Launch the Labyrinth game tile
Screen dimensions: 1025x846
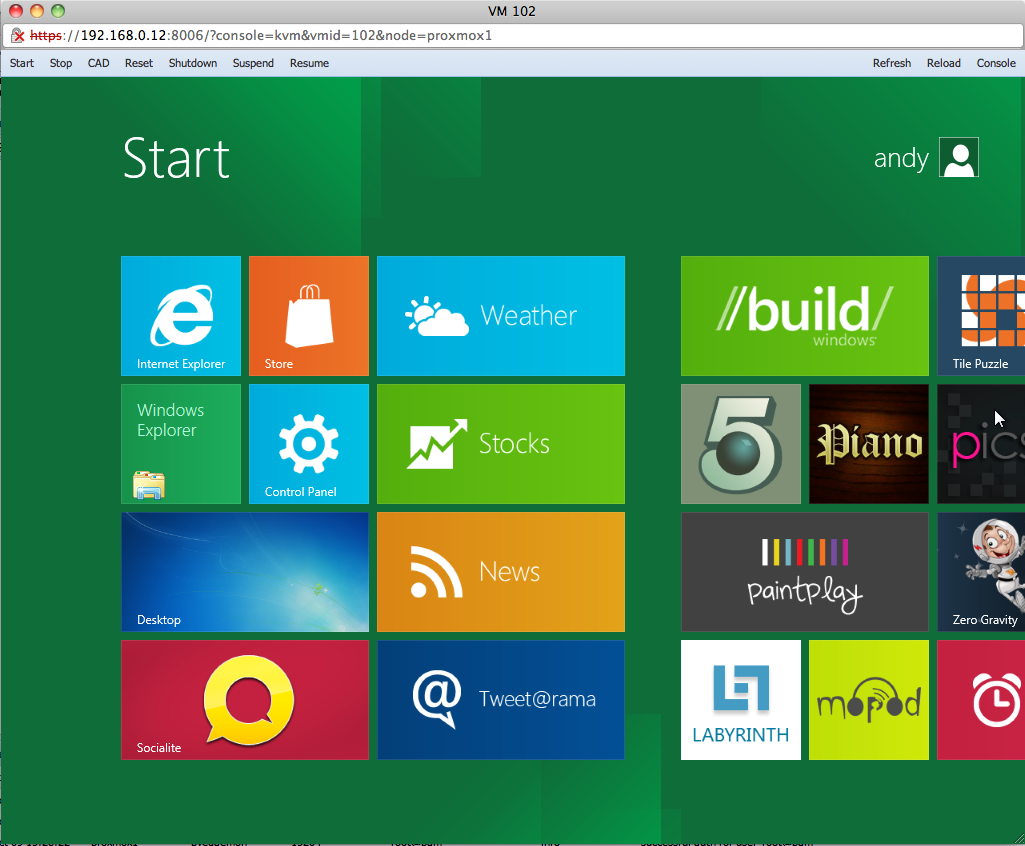pyautogui.click(x=741, y=699)
